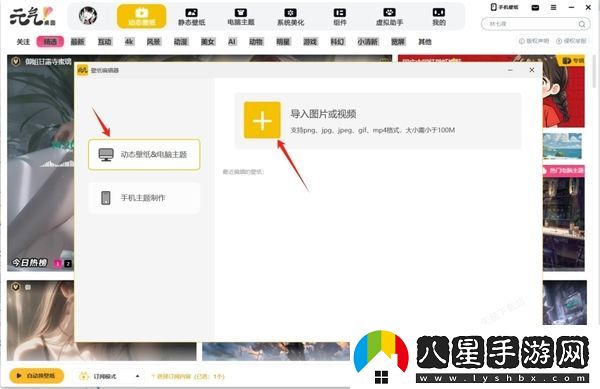Click the yellow plus import button
Image resolution: width=600 pixels, height=389 pixels.
262,120
